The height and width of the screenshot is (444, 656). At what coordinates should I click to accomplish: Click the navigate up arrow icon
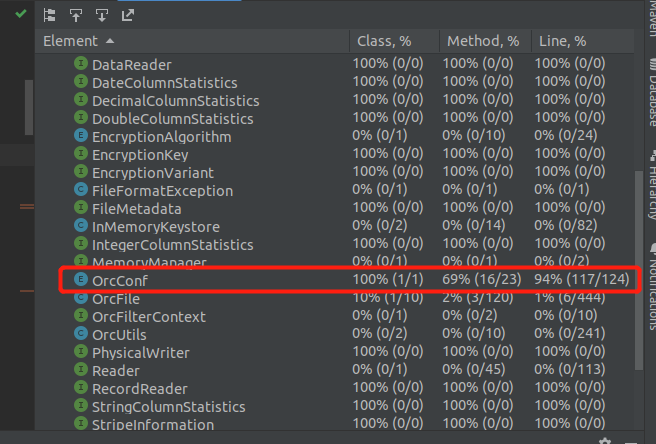[x=76, y=15]
